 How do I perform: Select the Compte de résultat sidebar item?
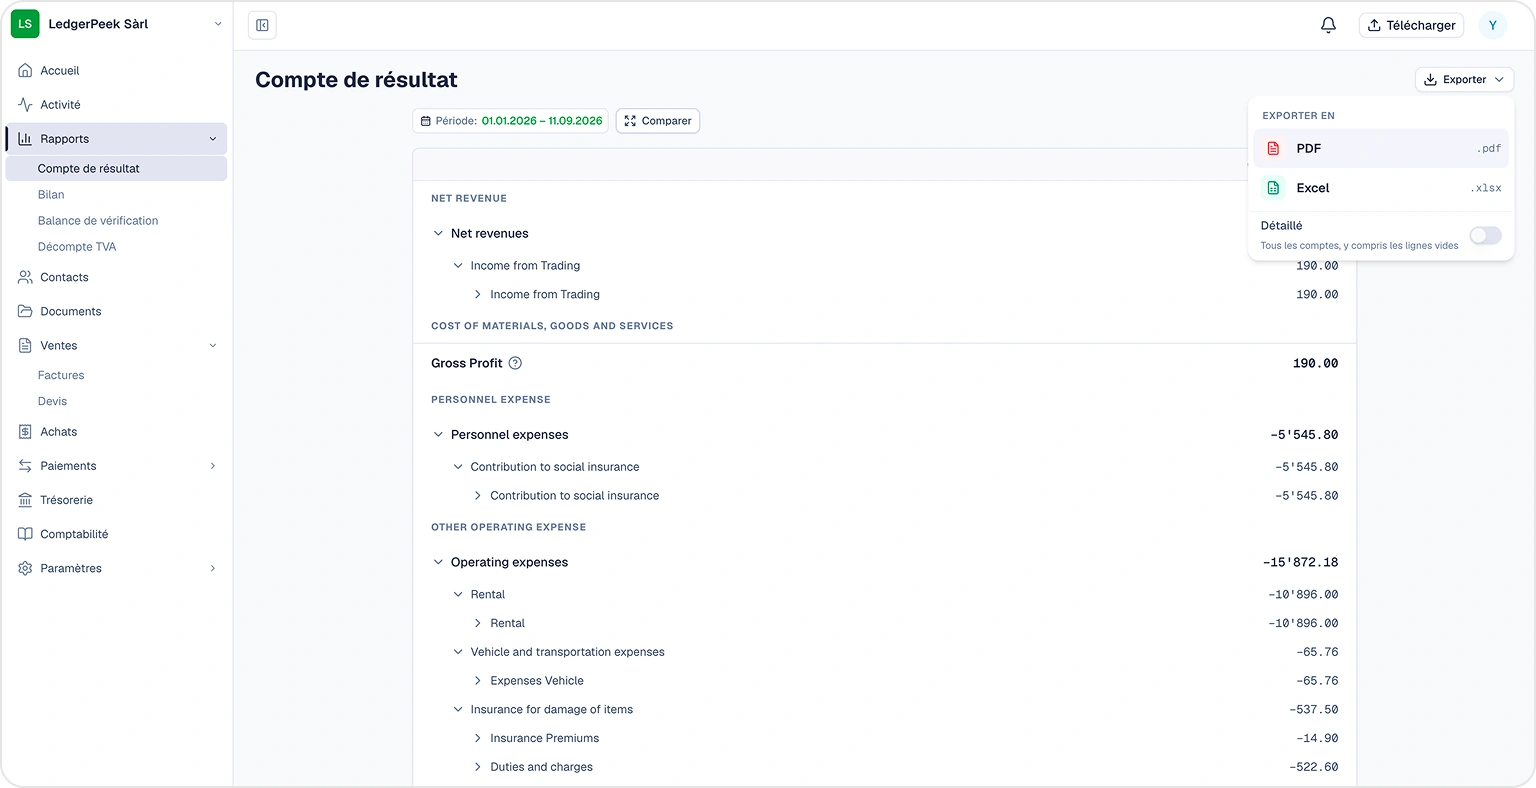[116, 169]
